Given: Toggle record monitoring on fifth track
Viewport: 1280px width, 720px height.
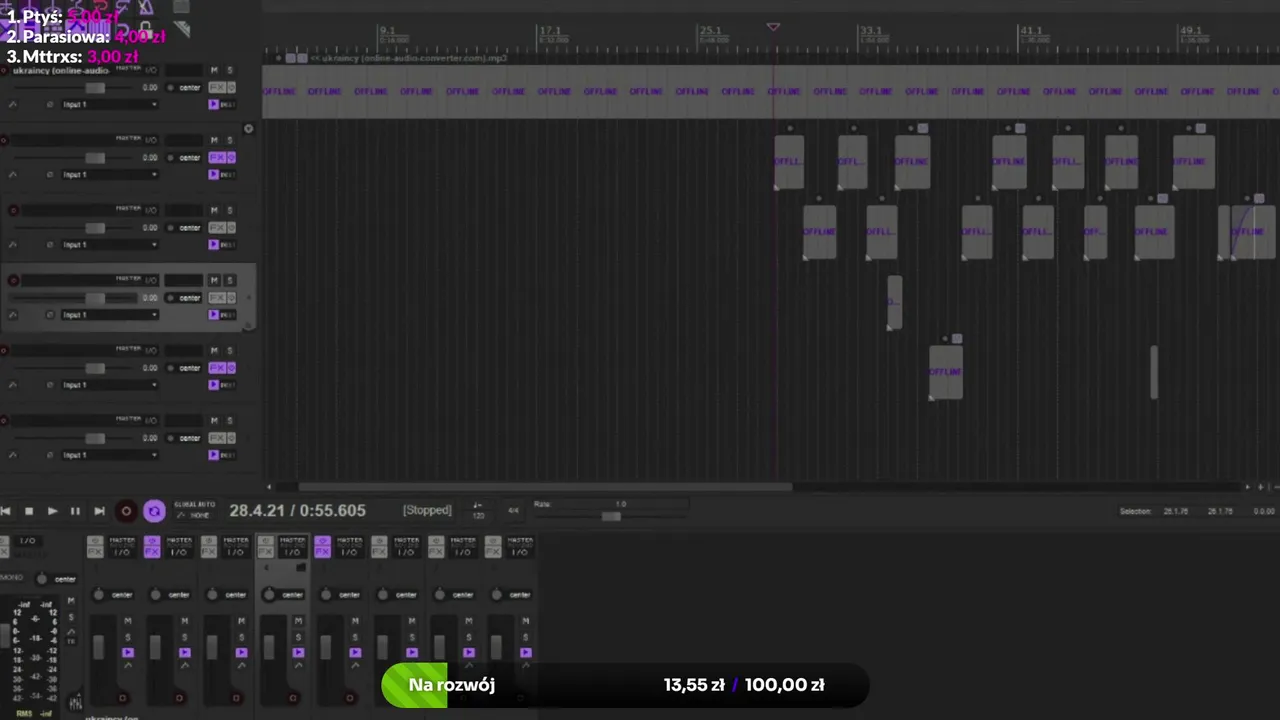Looking at the screenshot, I should coord(213,384).
